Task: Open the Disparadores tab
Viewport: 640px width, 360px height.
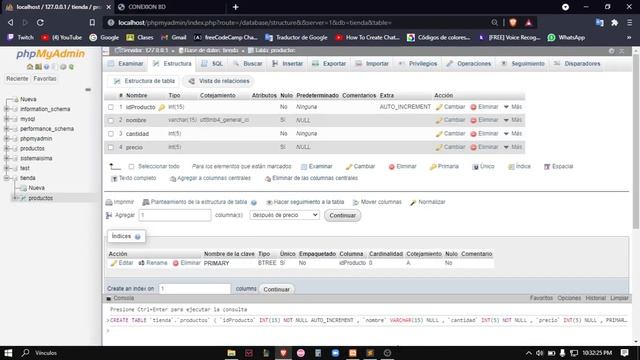Action: (578, 64)
